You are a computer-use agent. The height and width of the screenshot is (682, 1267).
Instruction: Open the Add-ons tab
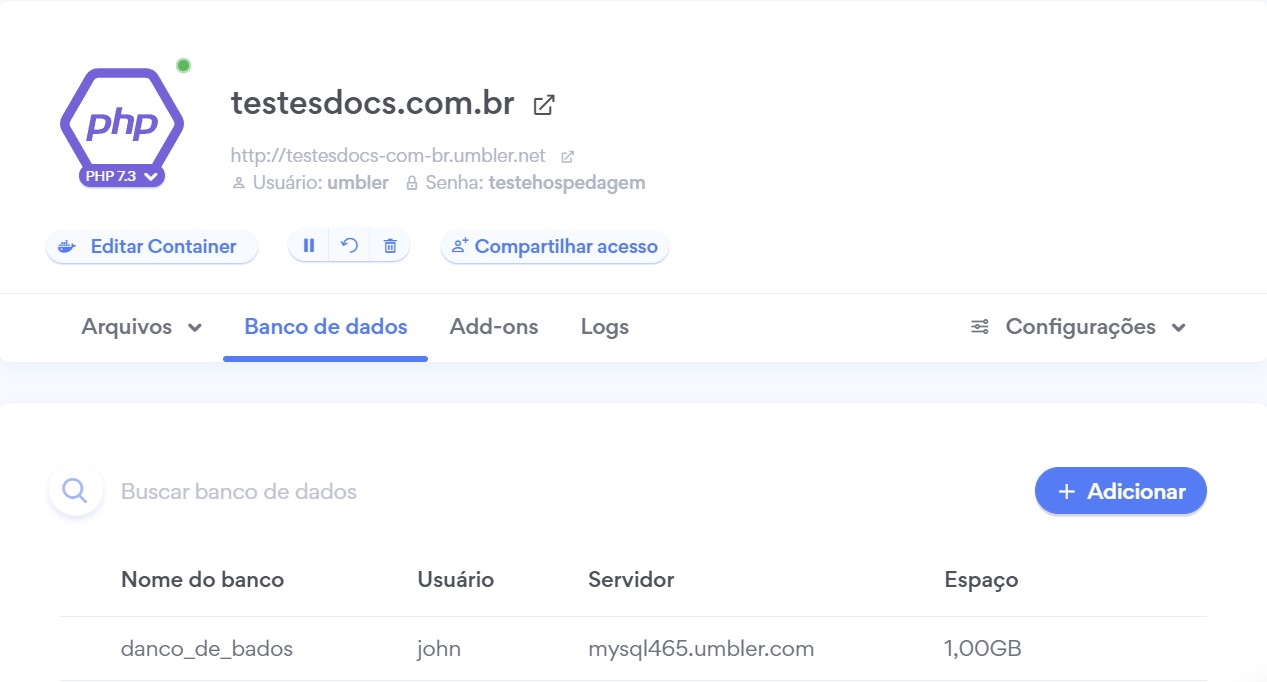[x=494, y=327]
